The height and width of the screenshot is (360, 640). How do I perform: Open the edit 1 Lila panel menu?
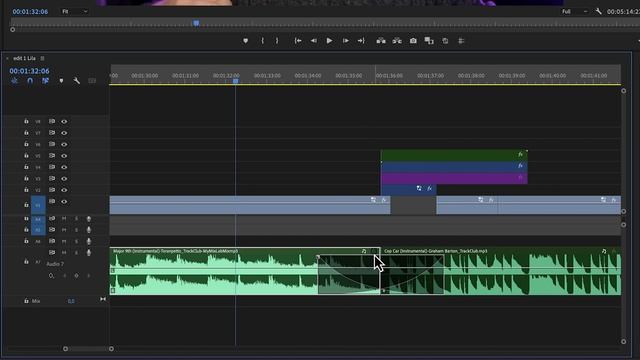(x=42, y=58)
